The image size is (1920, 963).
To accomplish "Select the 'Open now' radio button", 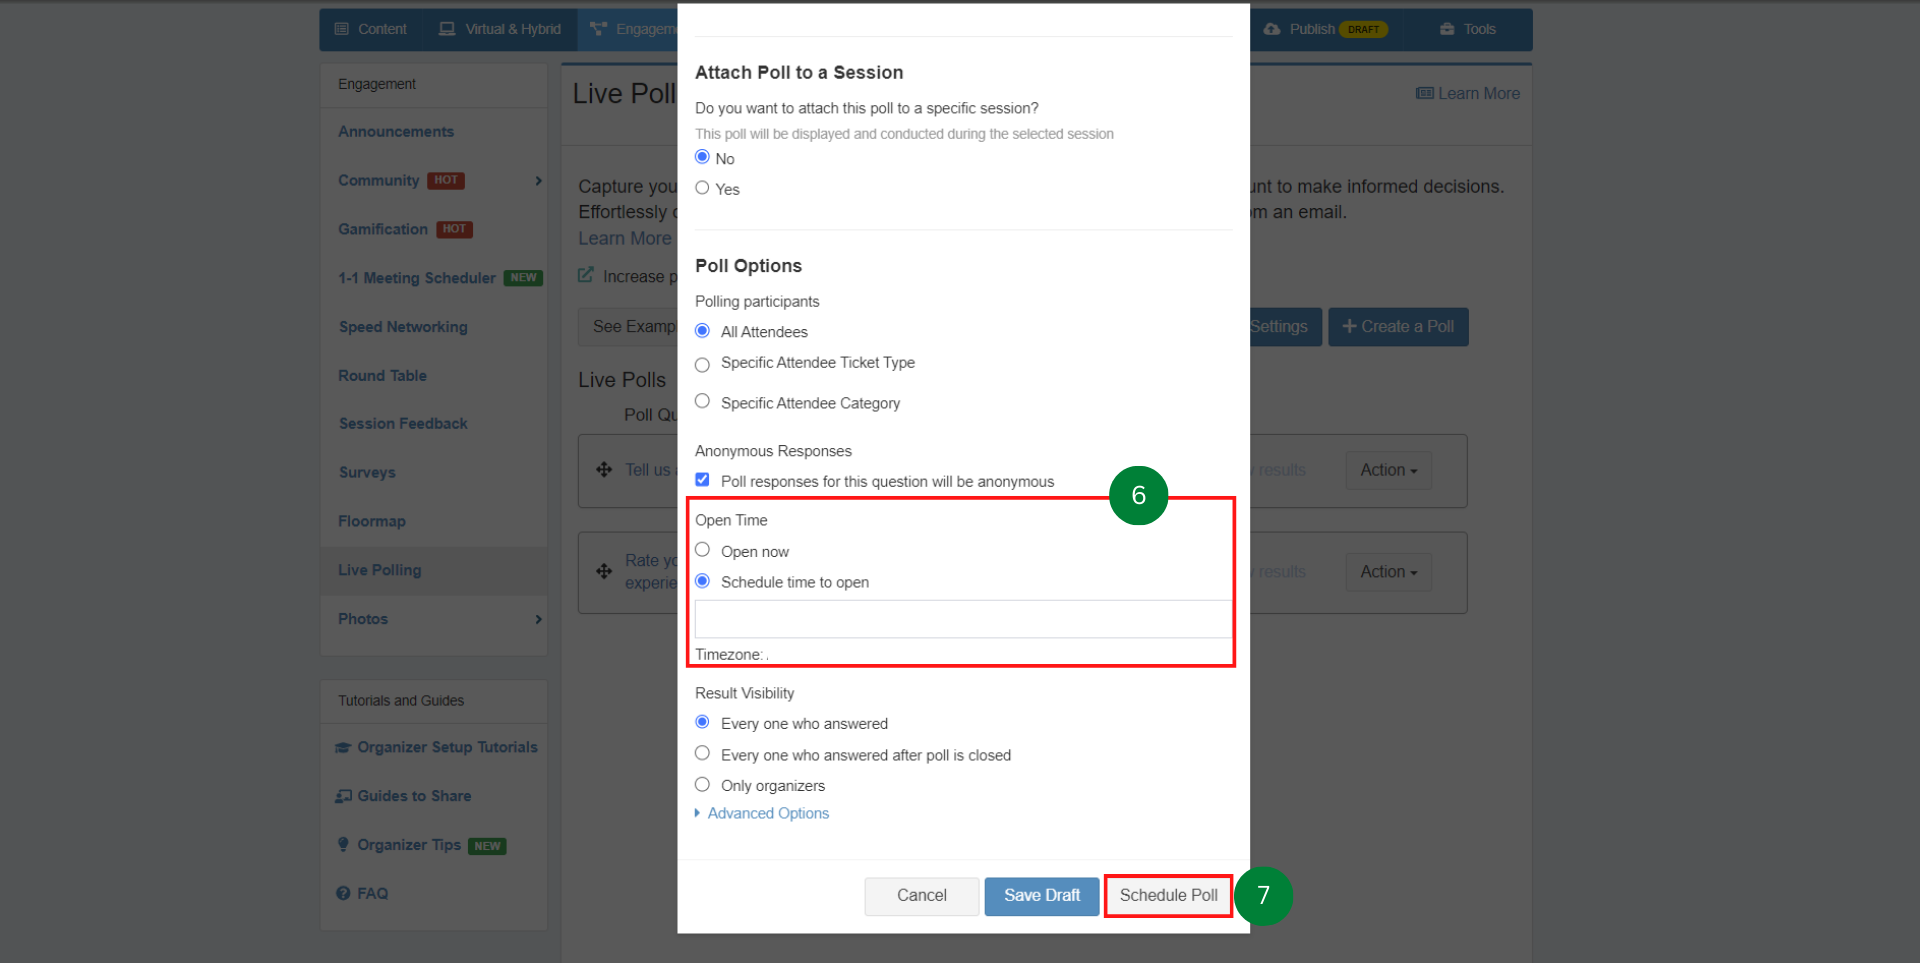I will click(702, 550).
